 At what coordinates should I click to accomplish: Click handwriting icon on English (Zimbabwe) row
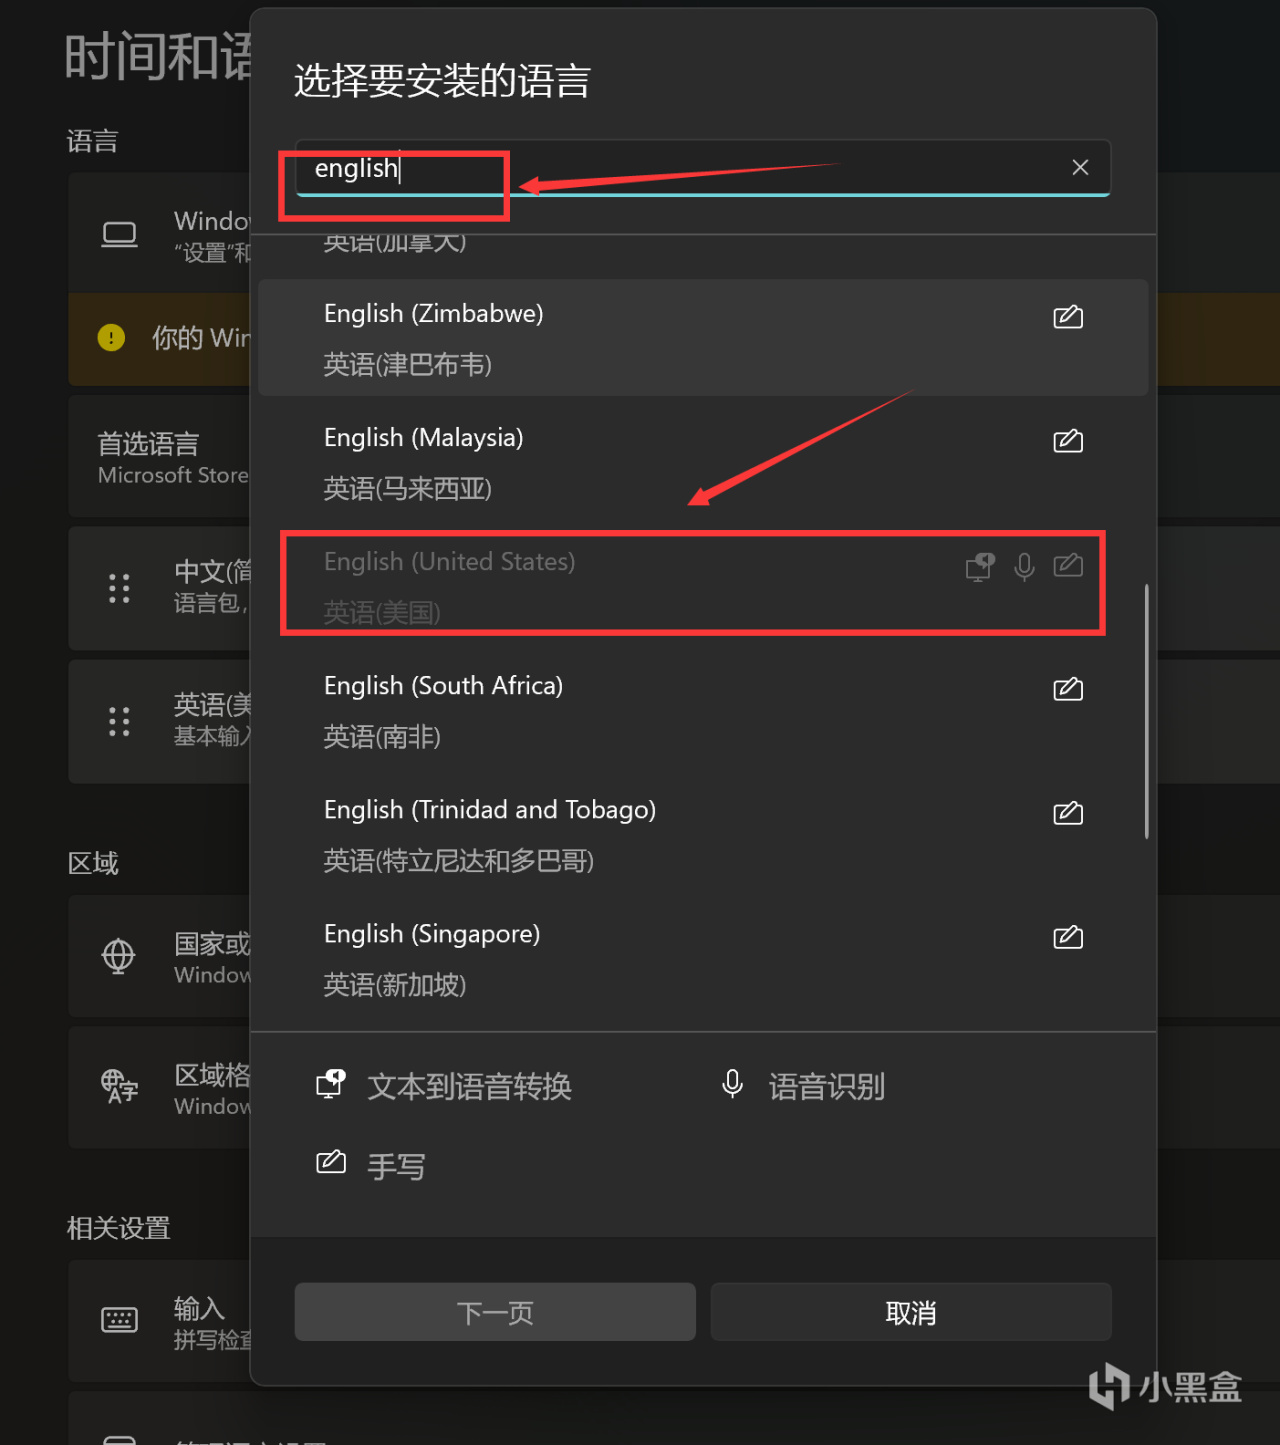point(1068,317)
